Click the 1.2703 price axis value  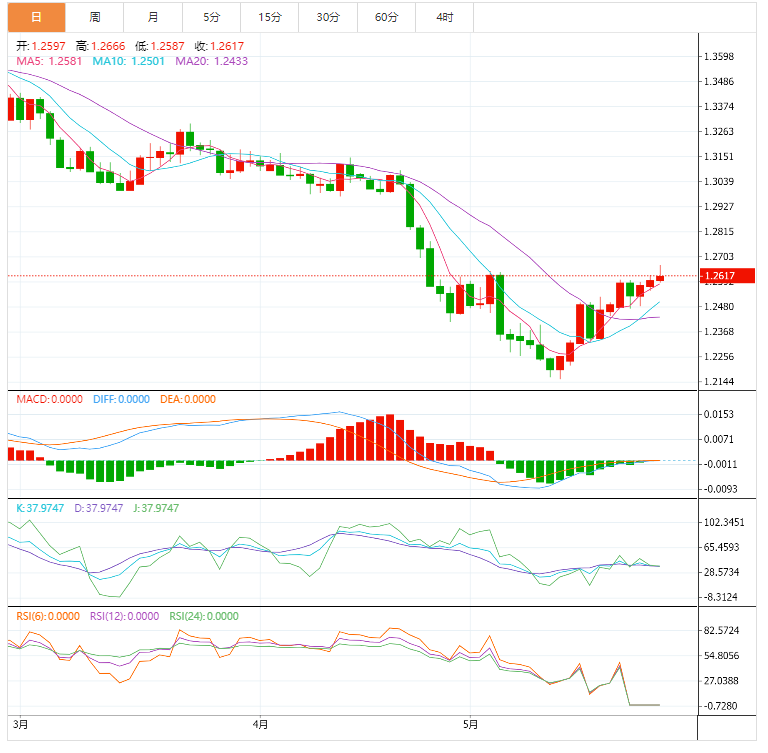pyautogui.click(x=719, y=257)
